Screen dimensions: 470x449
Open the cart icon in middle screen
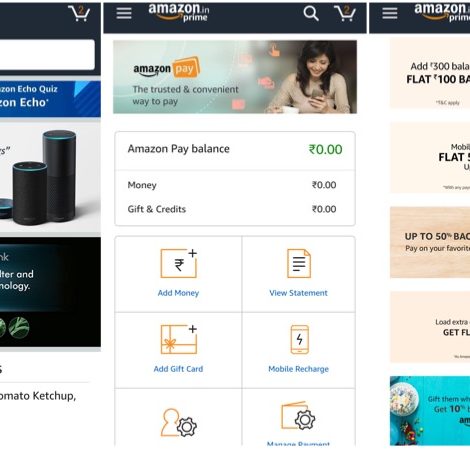(x=345, y=13)
